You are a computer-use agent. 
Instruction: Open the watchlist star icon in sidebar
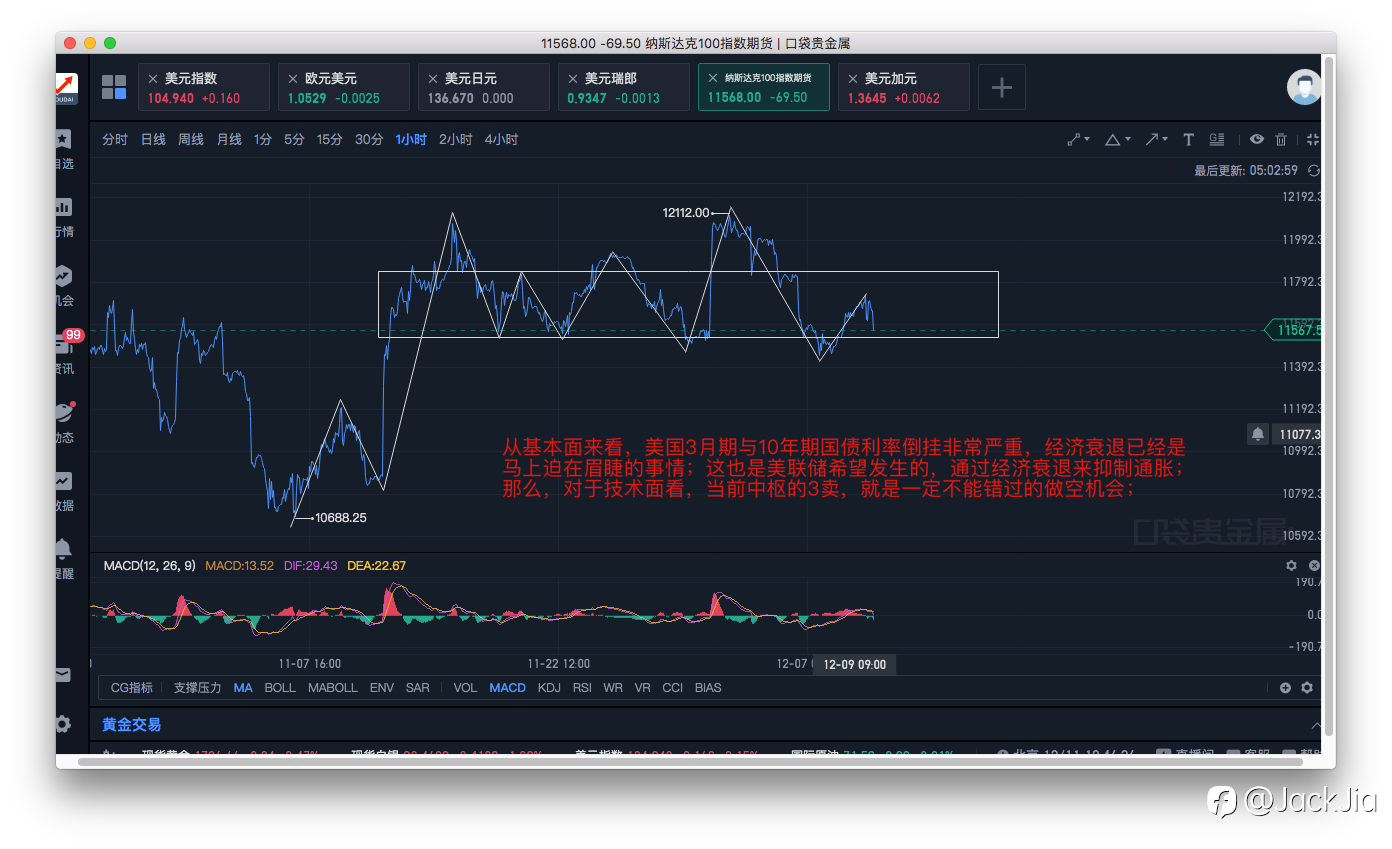[x=64, y=139]
